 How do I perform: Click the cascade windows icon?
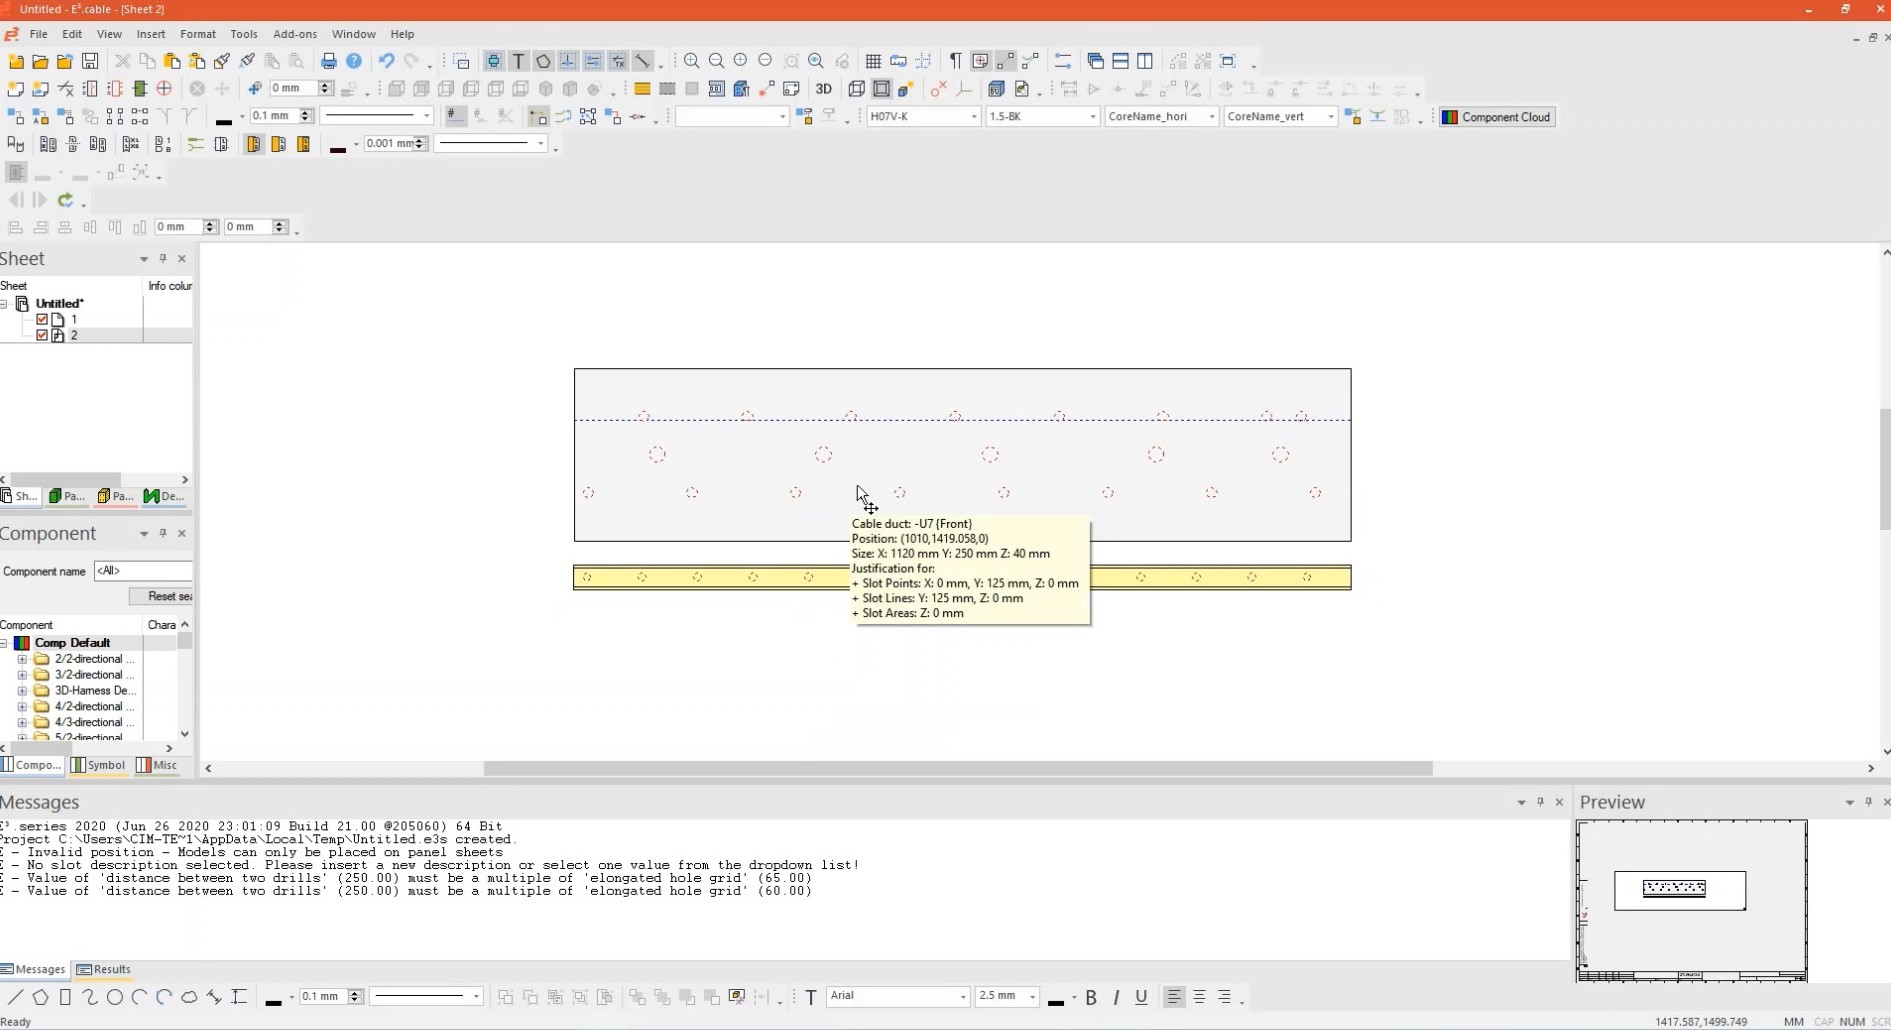(1095, 61)
